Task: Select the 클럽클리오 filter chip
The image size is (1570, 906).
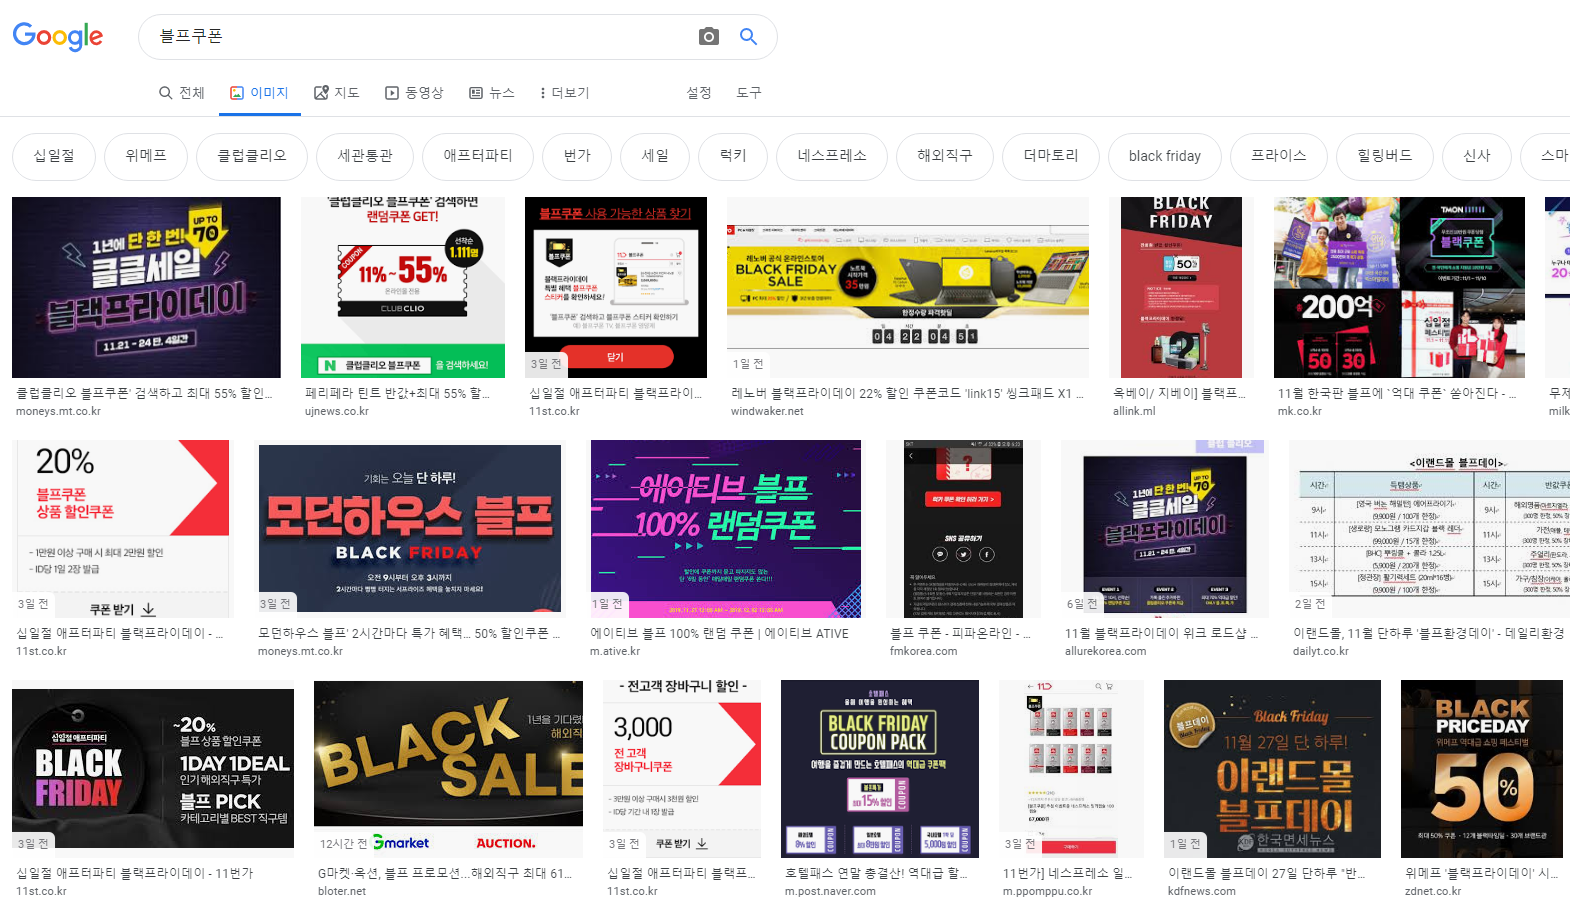Action: (x=252, y=156)
